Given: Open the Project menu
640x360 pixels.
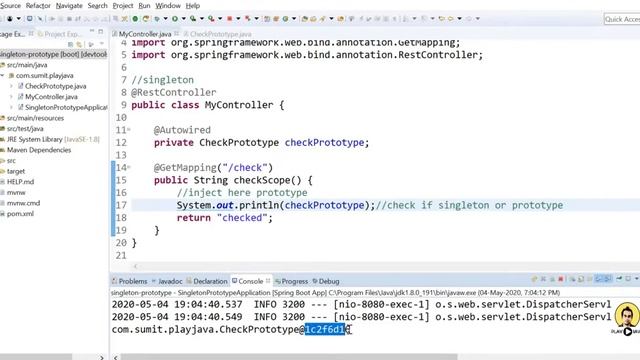Looking at the screenshot, I should (x=123, y=6).
